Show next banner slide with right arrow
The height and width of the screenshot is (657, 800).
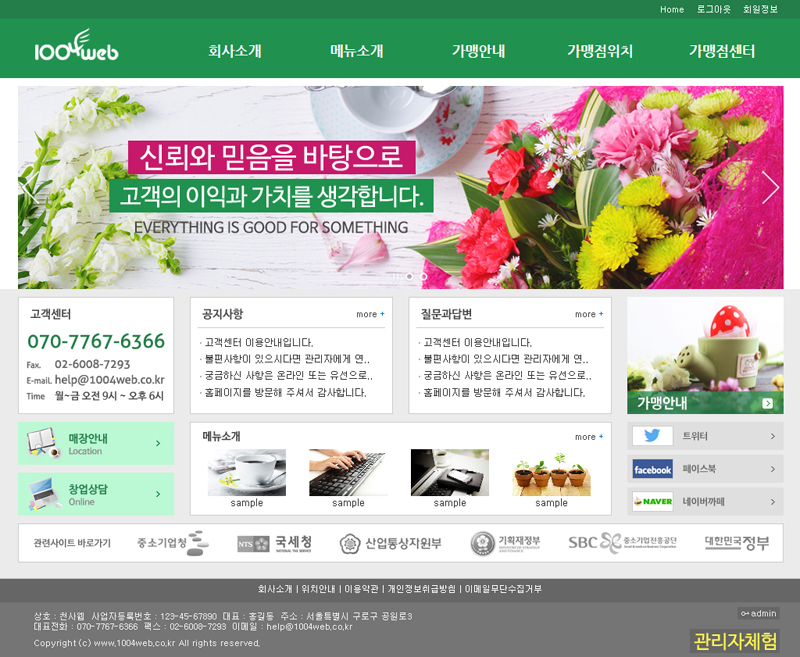[770, 188]
